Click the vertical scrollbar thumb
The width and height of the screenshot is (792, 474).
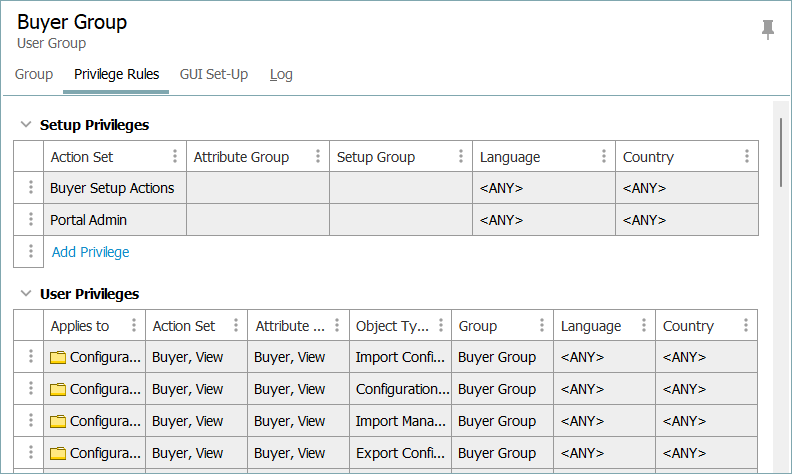pyautogui.click(x=780, y=150)
